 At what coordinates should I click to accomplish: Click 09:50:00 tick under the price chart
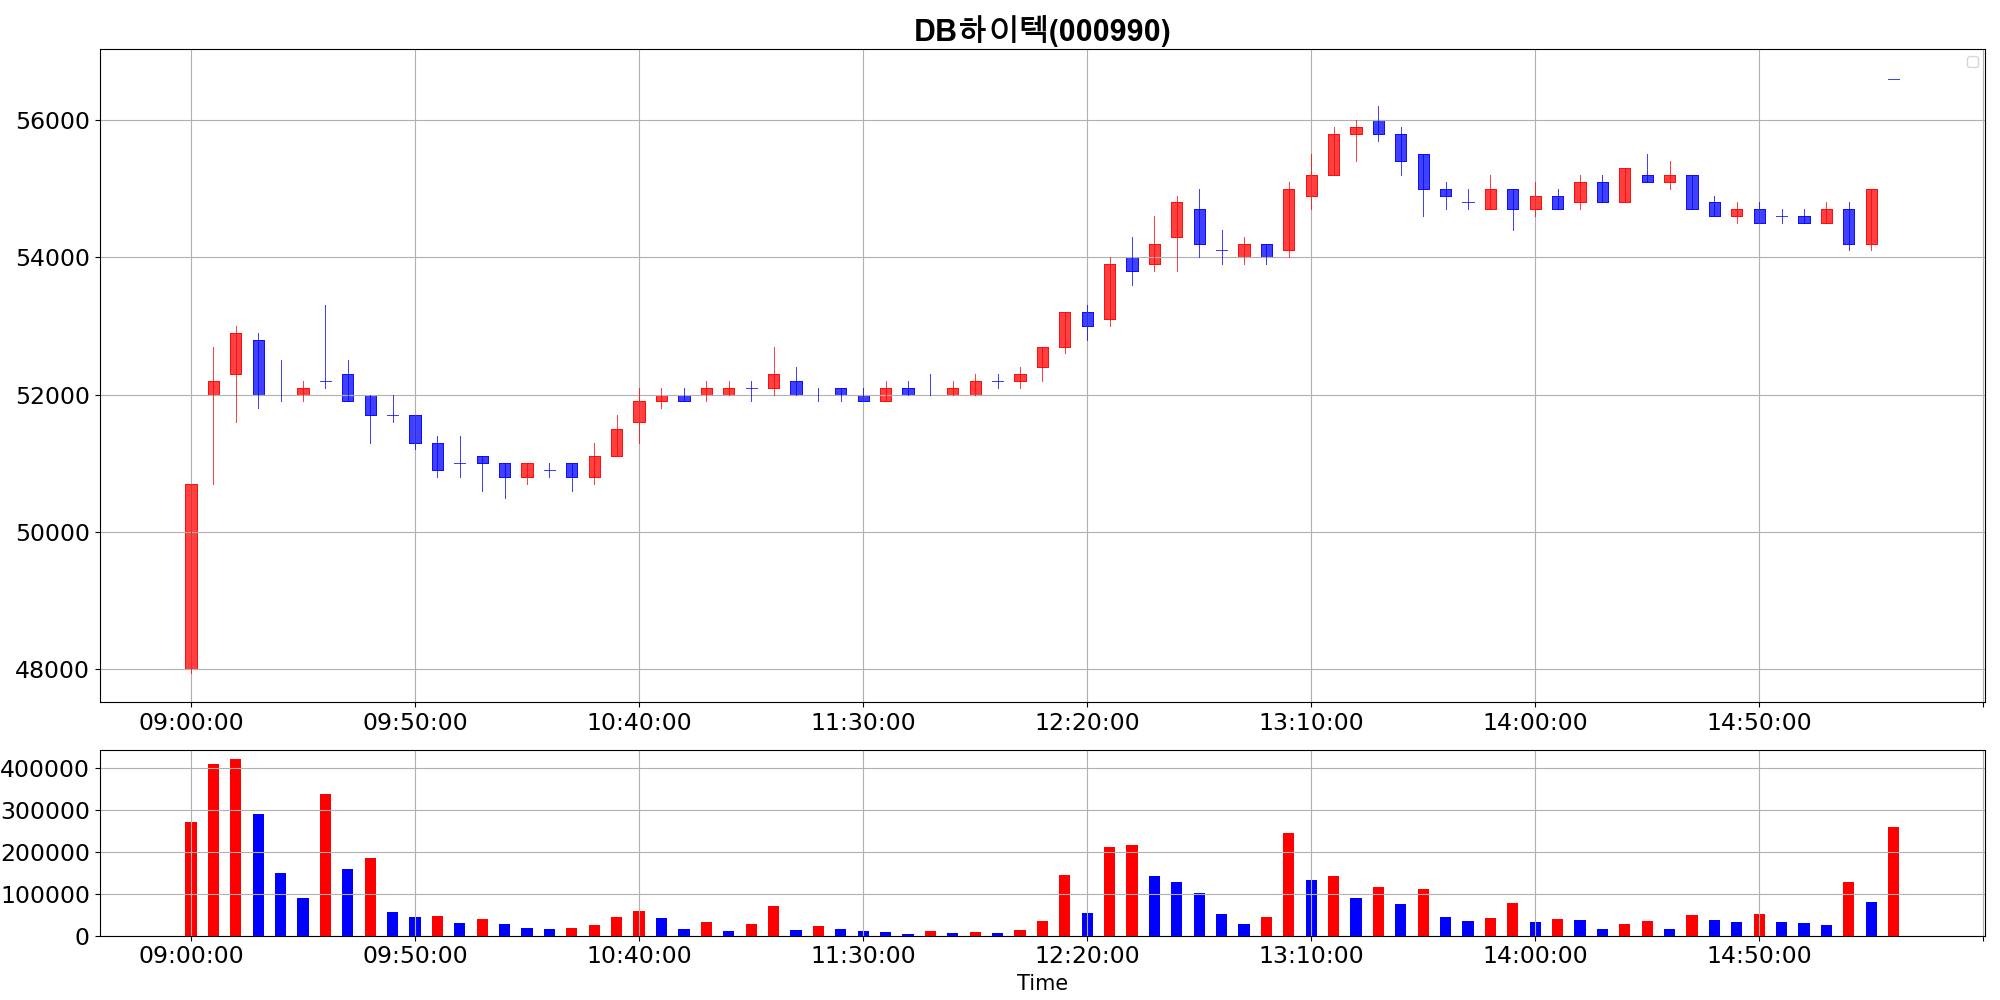tap(415, 722)
